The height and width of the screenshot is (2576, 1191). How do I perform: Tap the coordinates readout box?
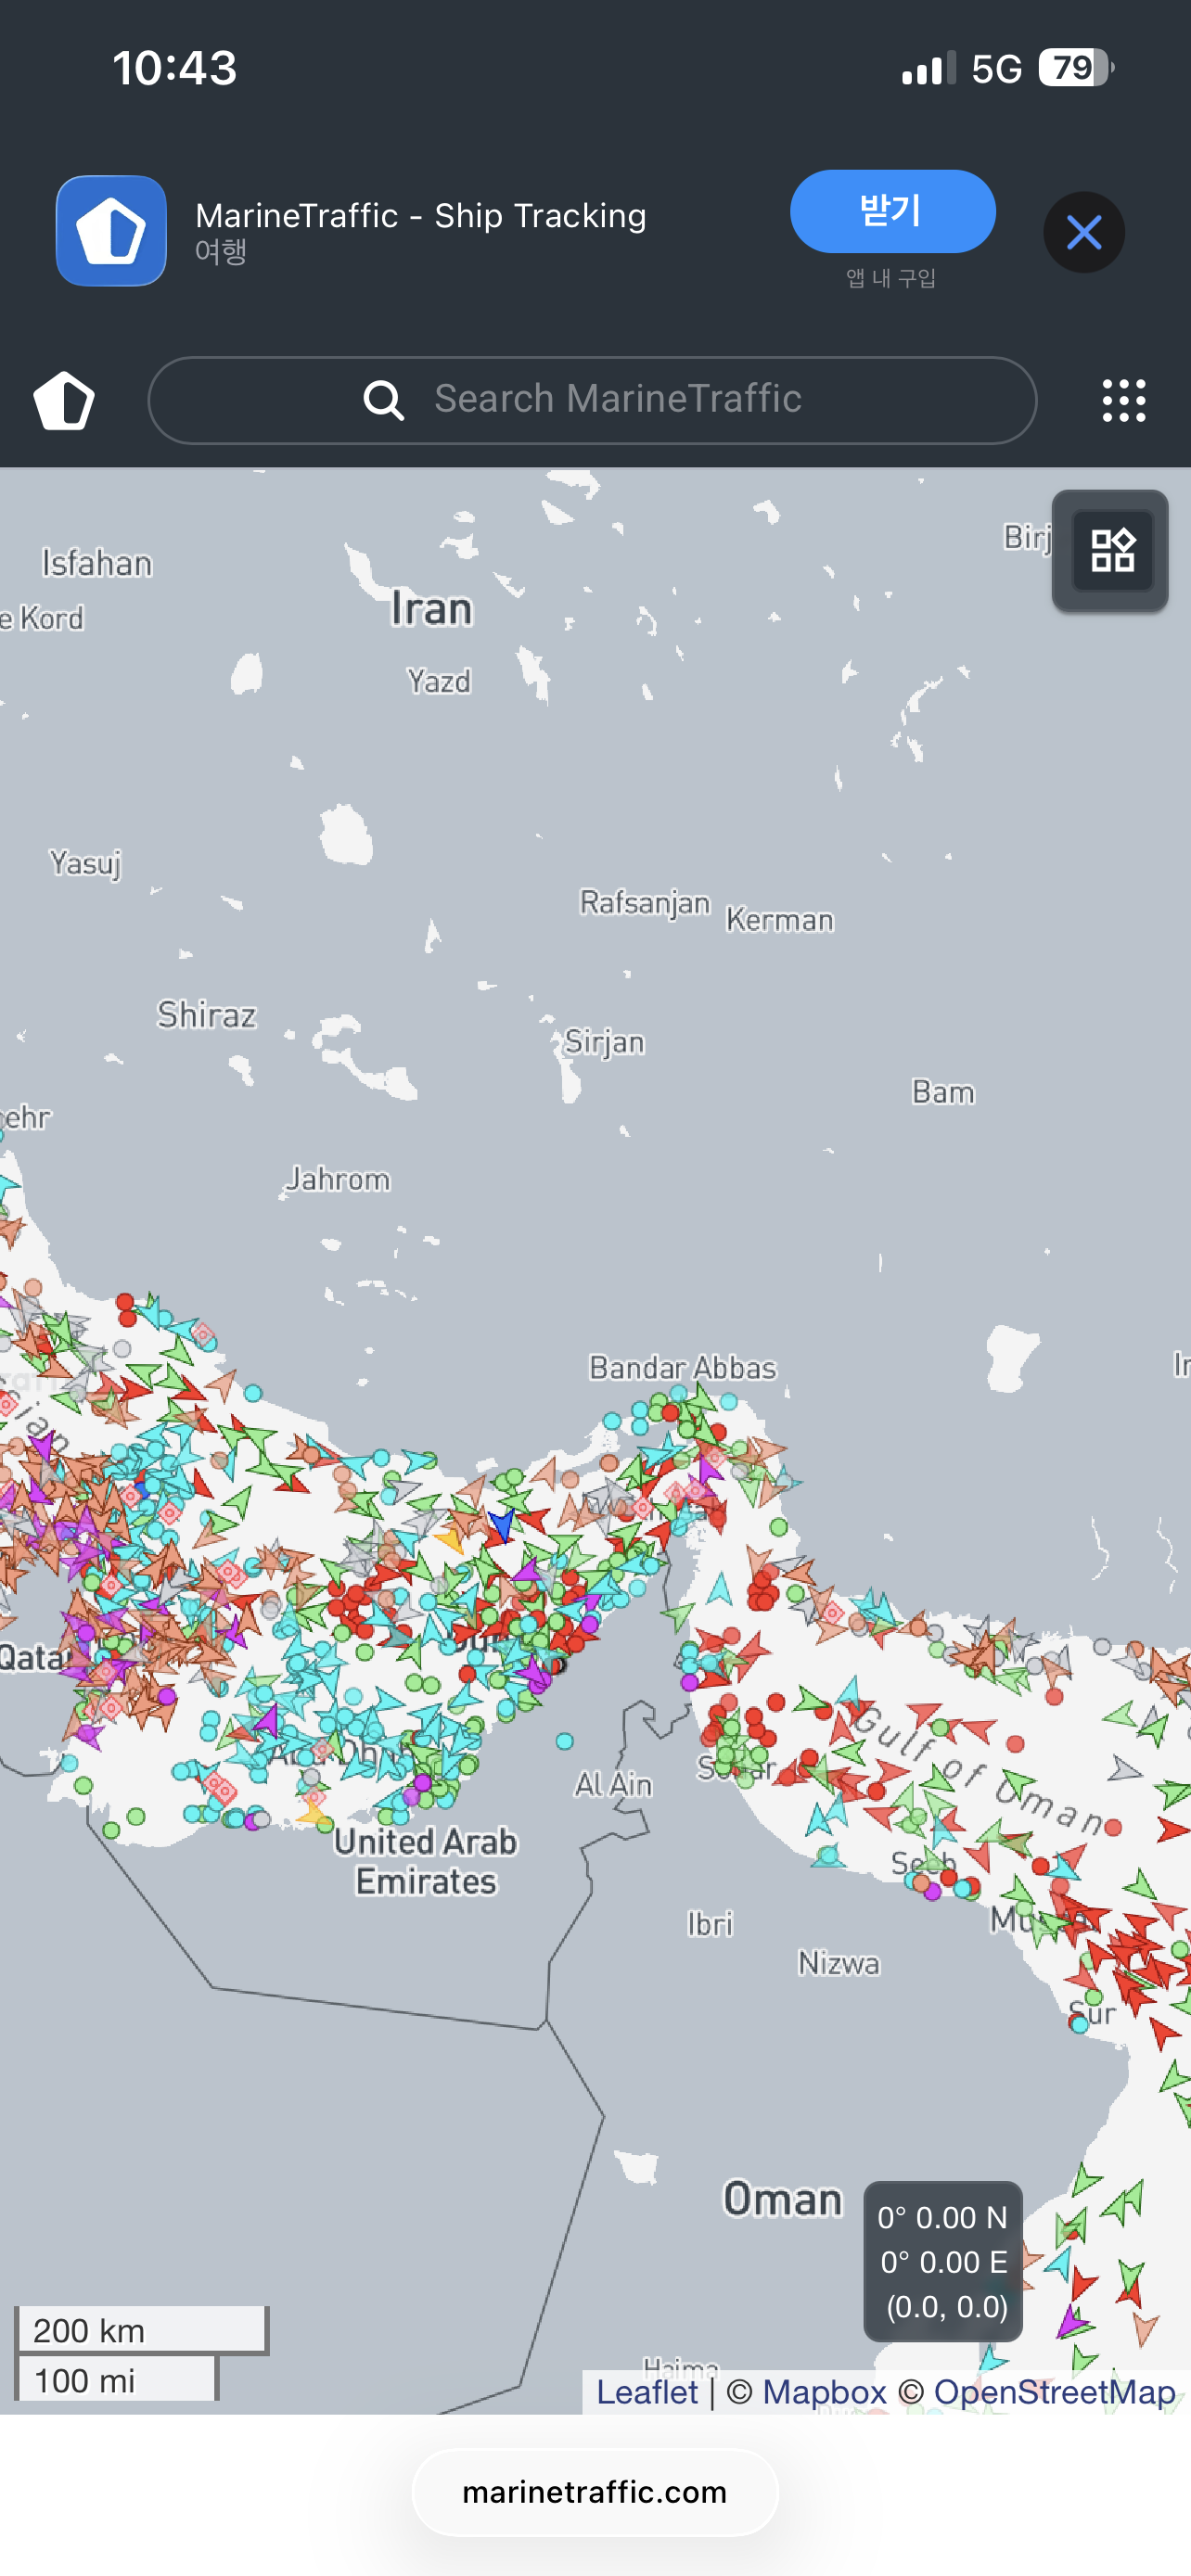[943, 2261]
